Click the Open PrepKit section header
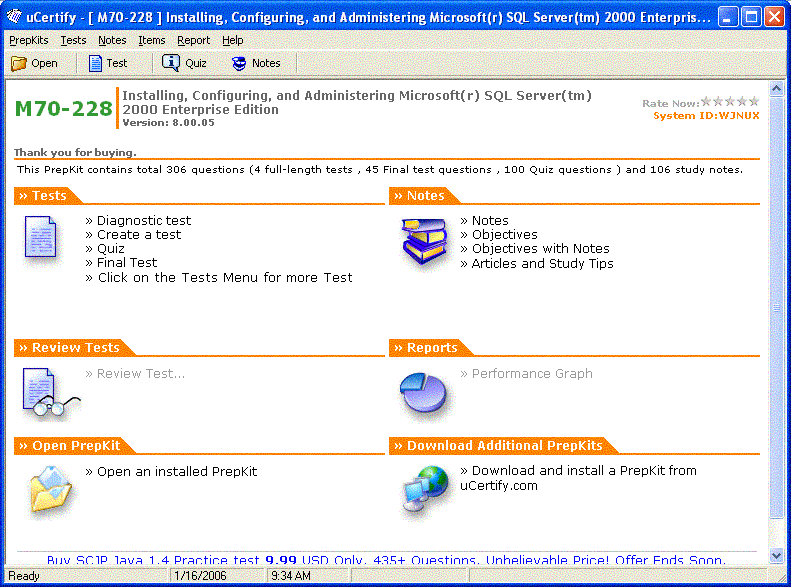Image resolution: width=791 pixels, height=587 pixels. tap(75, 446)
